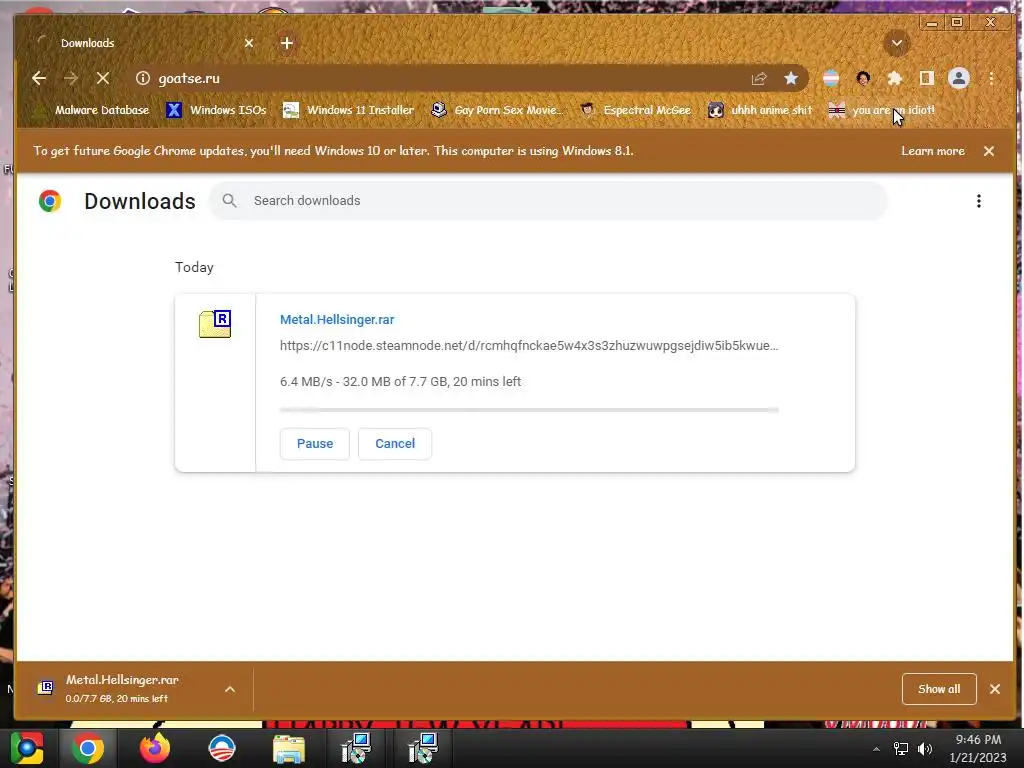Open the avatar face extension icon
1024x768 pixels.
pyautogui.click(x=863, y=78)
